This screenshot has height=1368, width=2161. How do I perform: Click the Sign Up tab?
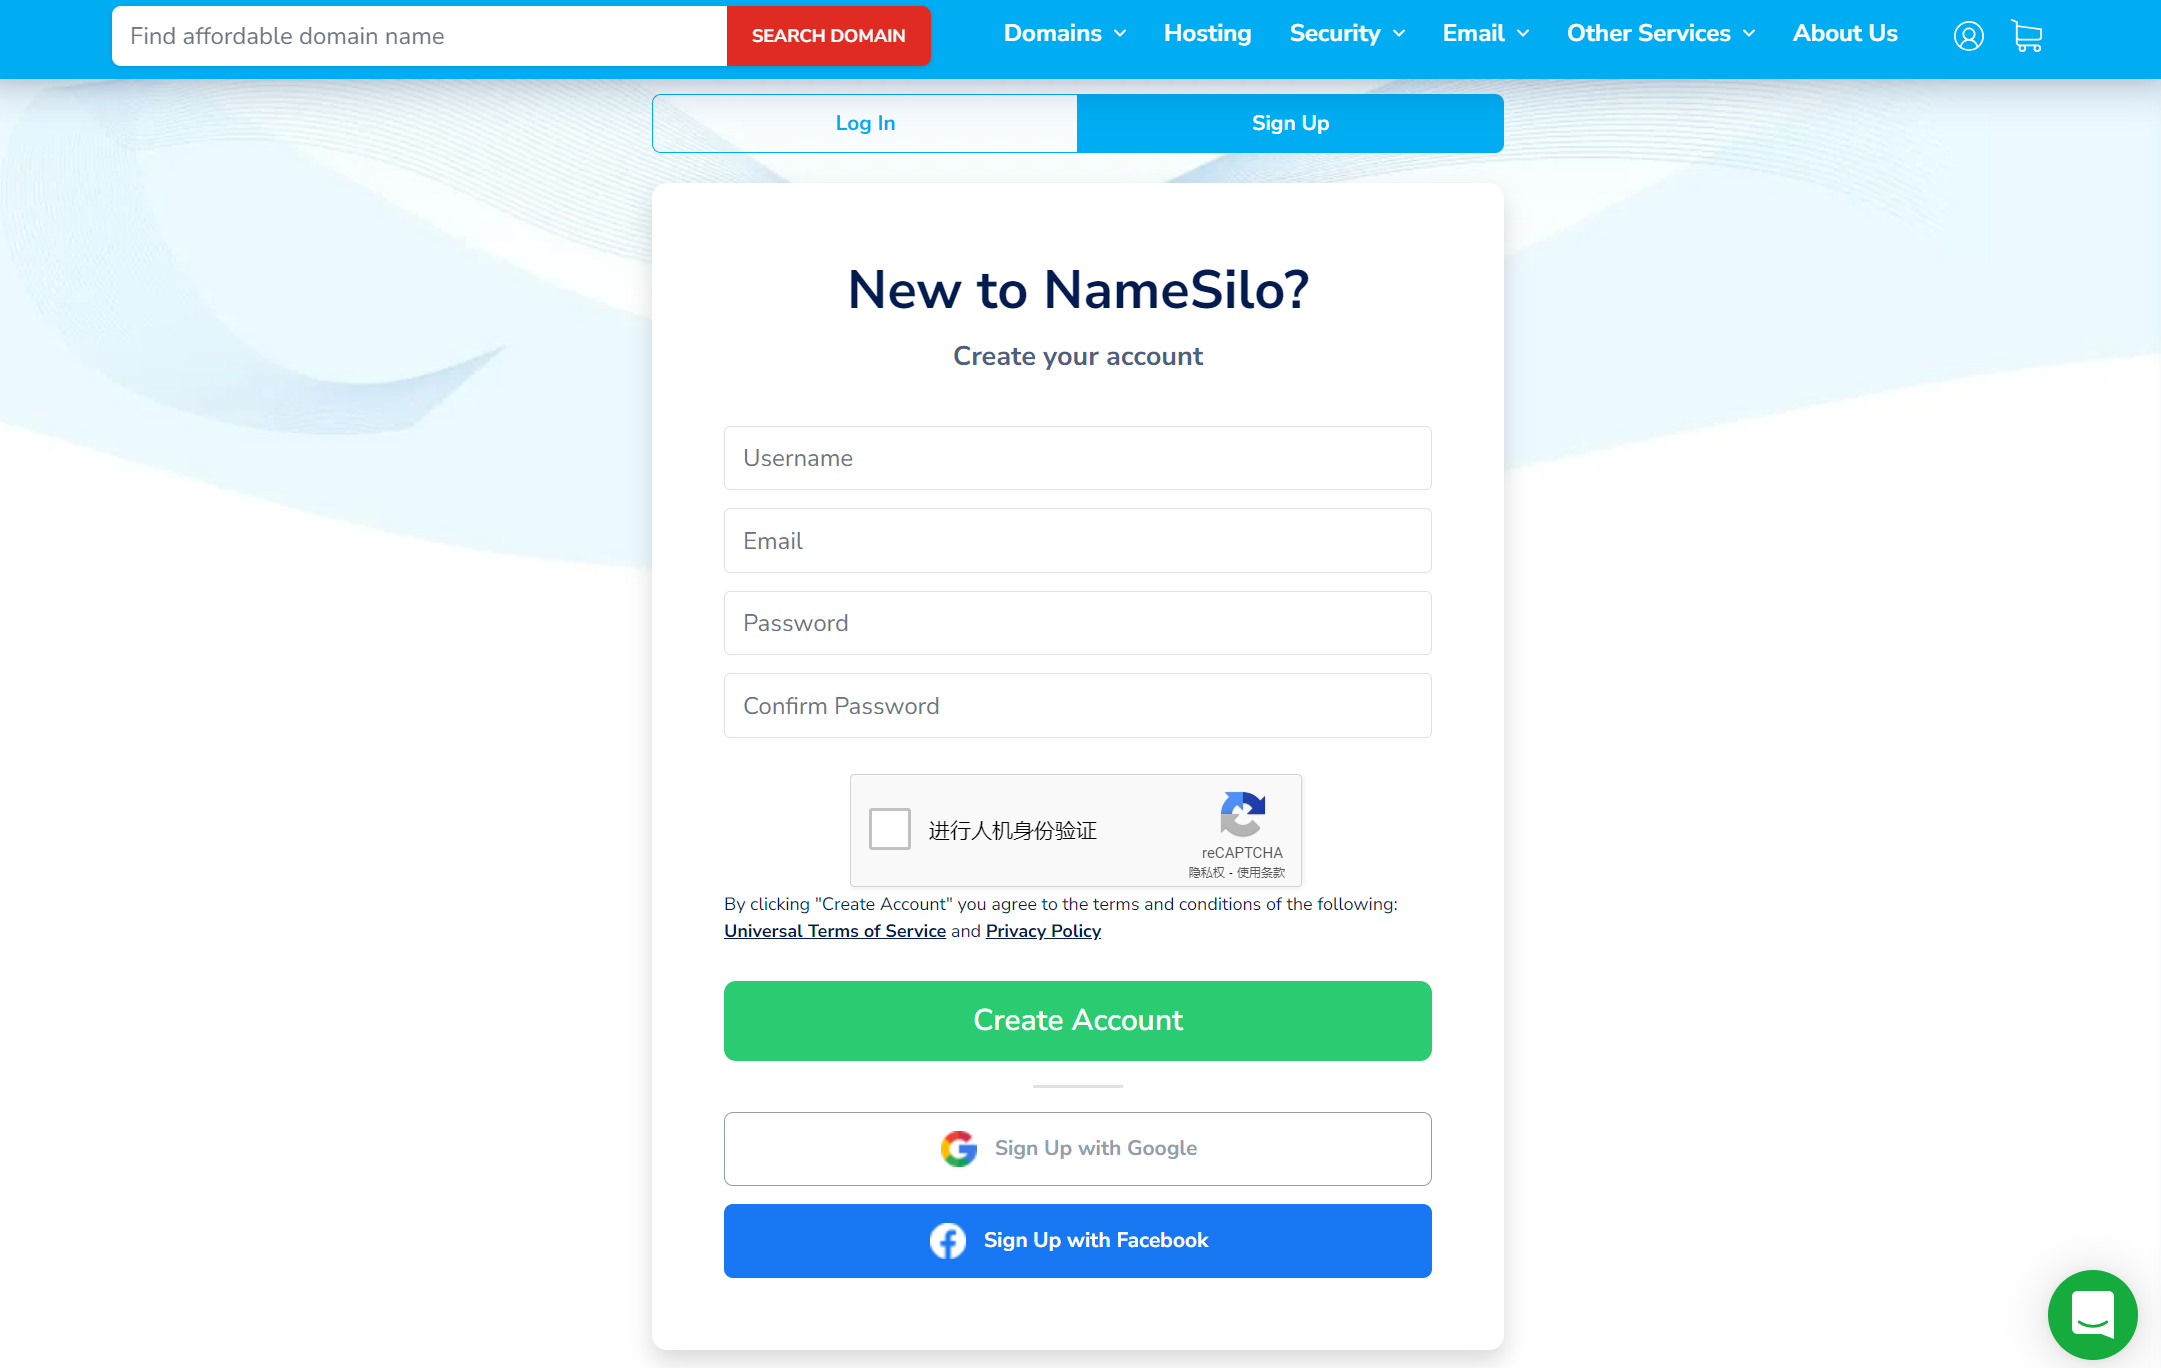1290,123
